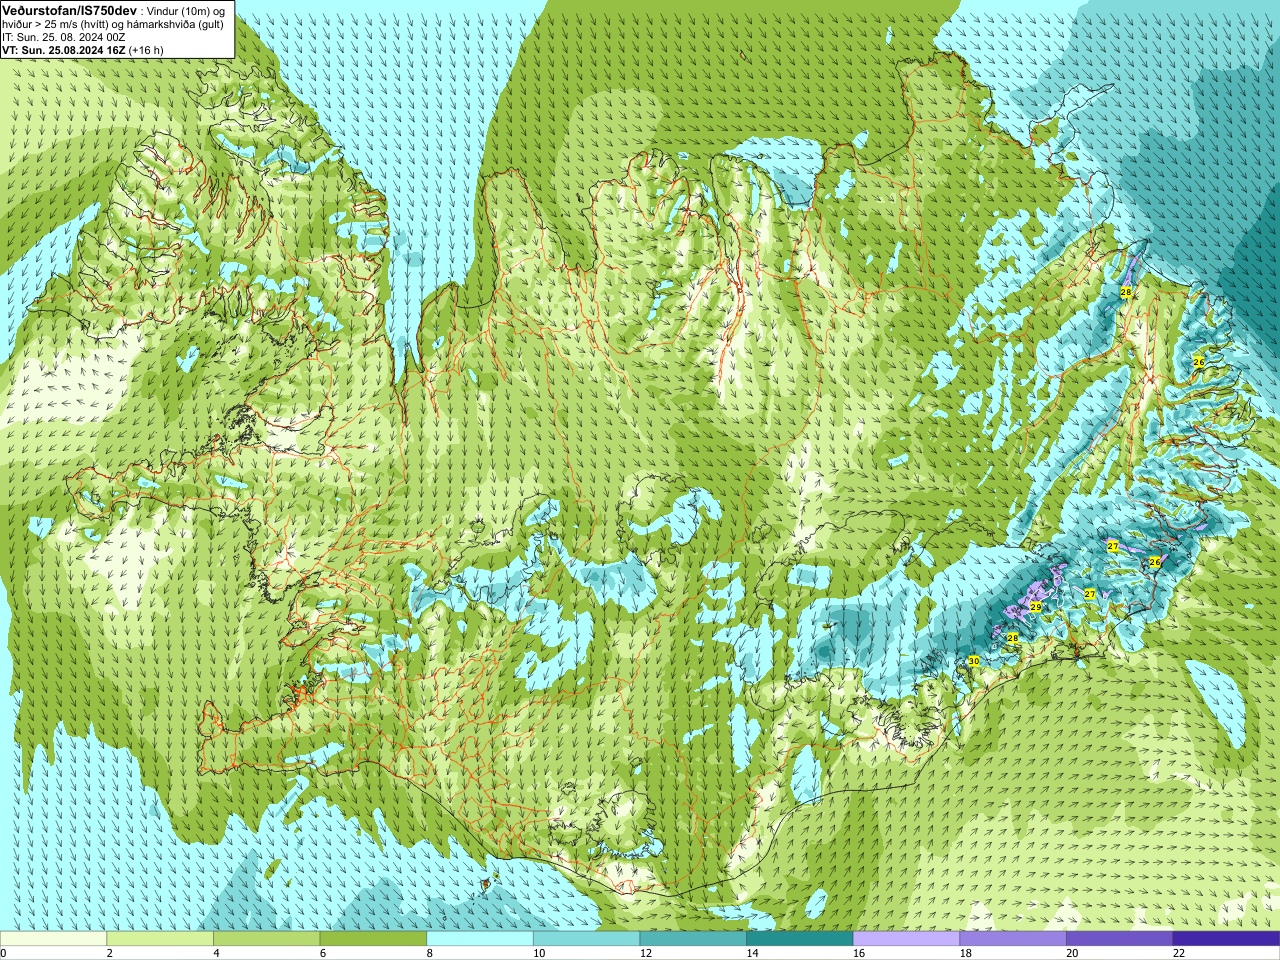Select the 'IT: Sun. 25. 08. 2024 00Z' line
Screen dimensions: 1280x960
pos(63,37)
